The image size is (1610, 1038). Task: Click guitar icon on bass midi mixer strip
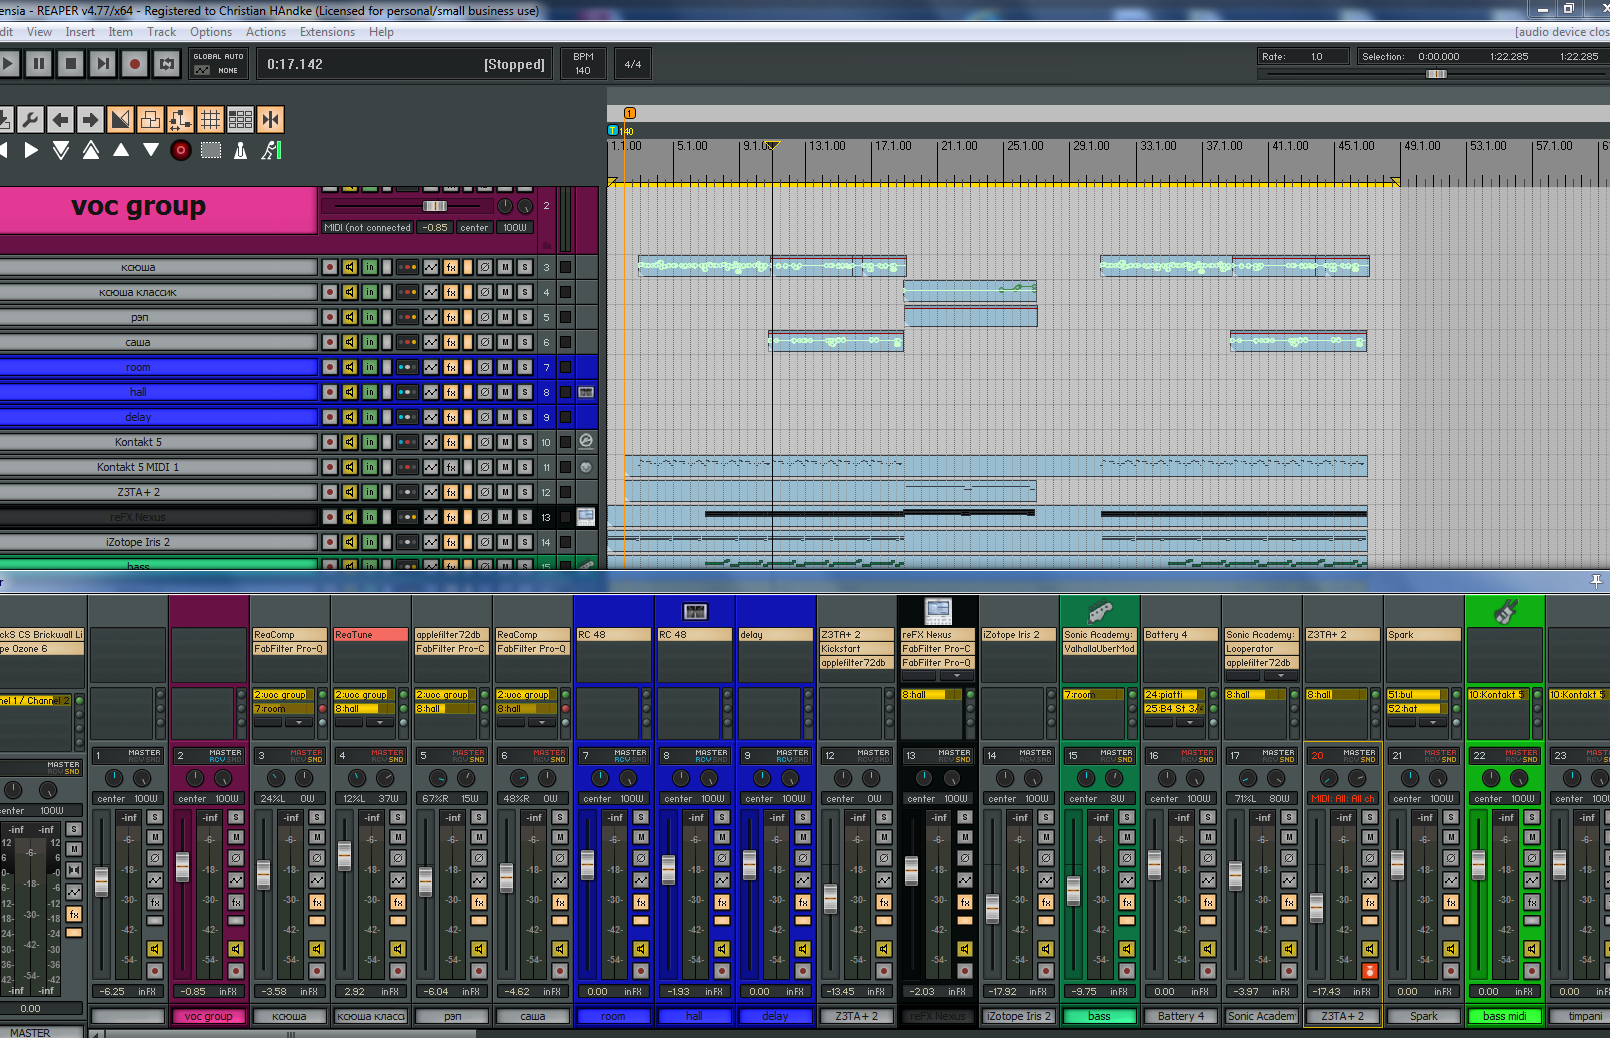[x=1505, y=611]
